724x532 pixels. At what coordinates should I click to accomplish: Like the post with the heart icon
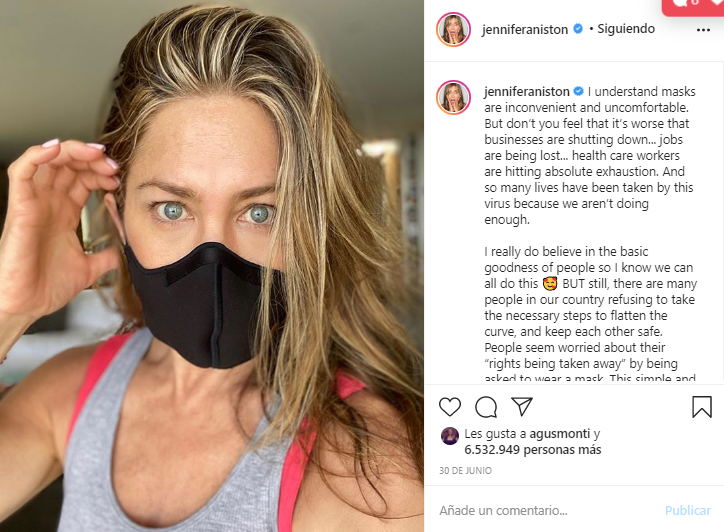click(450, 407)
